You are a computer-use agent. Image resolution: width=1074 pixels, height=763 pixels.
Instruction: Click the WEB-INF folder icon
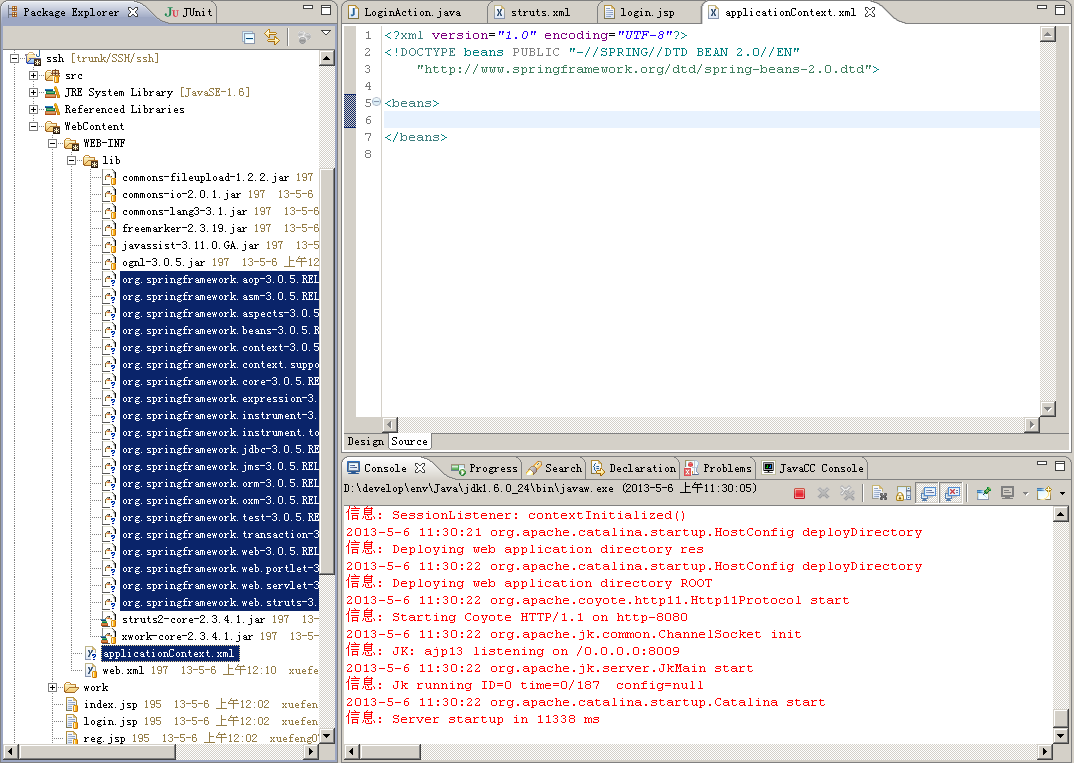(x=71, y=144)
